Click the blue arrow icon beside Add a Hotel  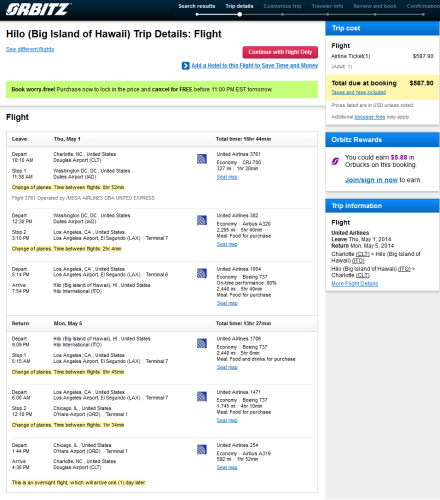coord(186,66)
